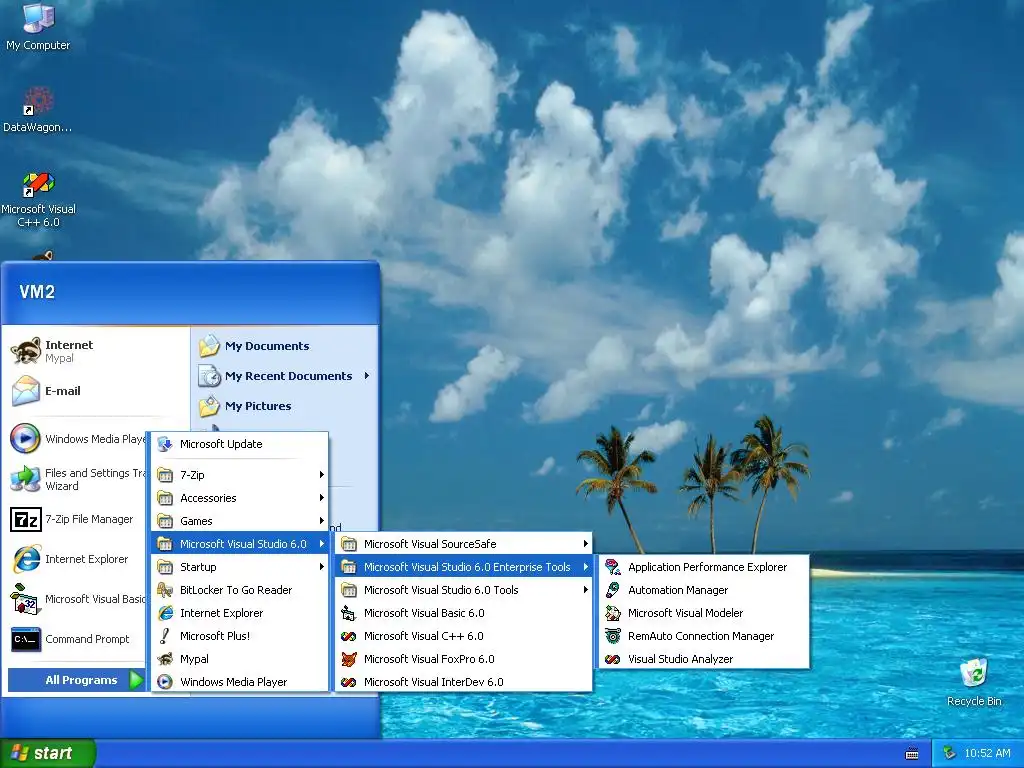Screen dimensions: 1024x768
Task: Click the Microsoft Visual Modeler label
Action: click(685, 613)
